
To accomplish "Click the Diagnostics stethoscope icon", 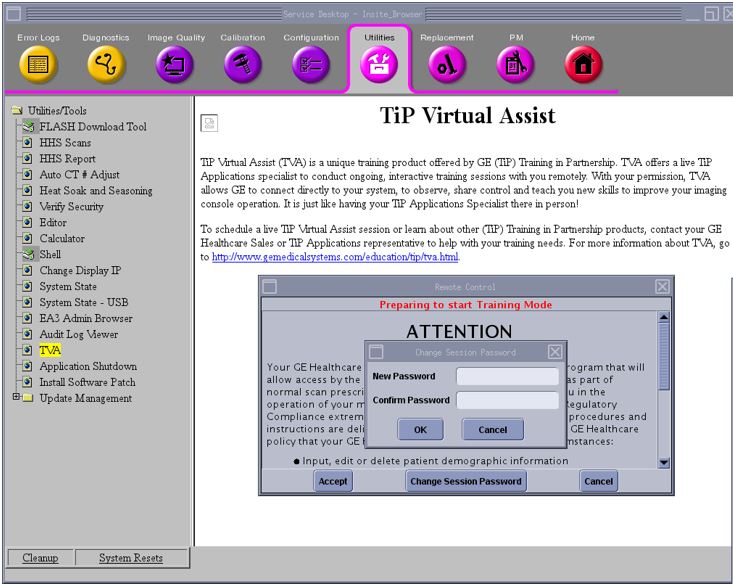I will (106, 66).
